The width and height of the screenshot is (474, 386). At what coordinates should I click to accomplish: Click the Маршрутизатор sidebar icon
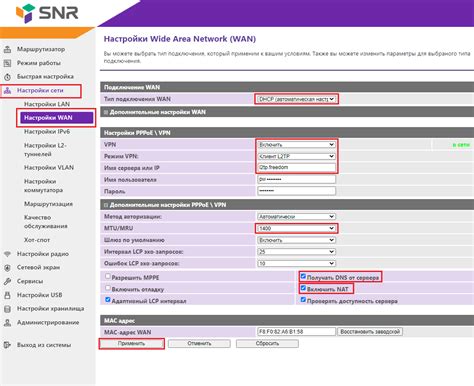coord(7,49)
